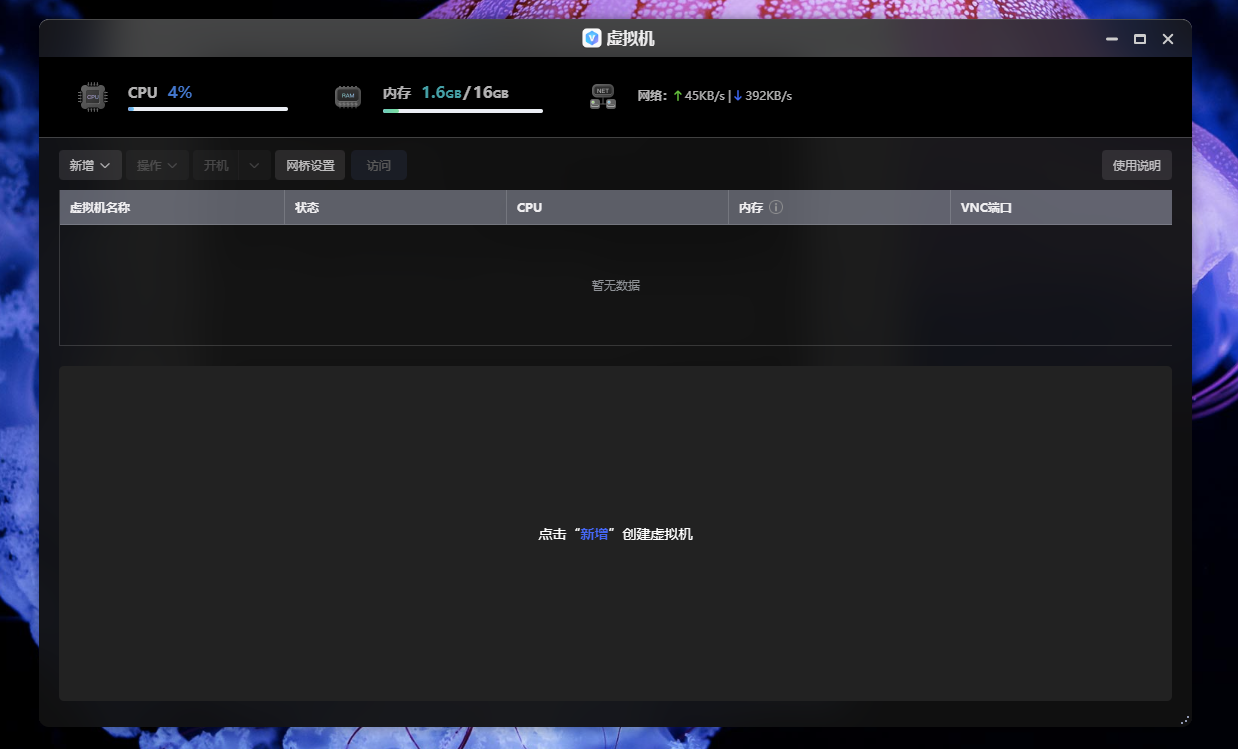This screenshot has height=749, width=1238.
Task: Maximize the virtual machine window
Action: tap(1139, 39)
